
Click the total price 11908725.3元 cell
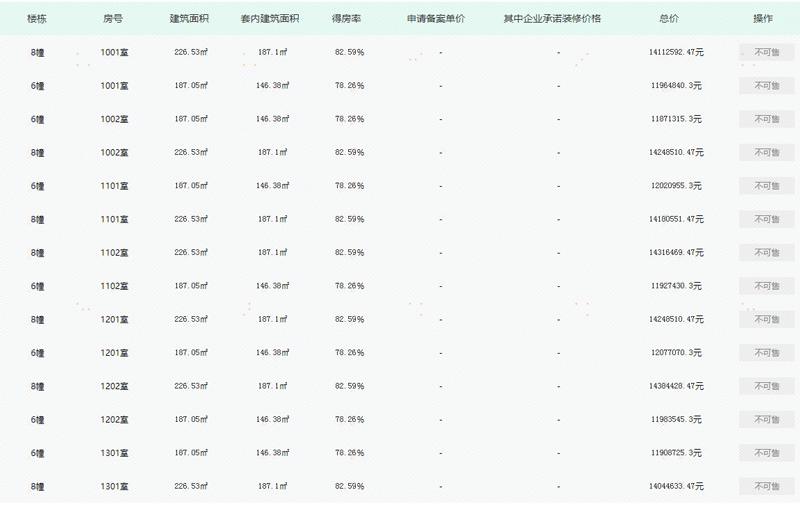676,453
